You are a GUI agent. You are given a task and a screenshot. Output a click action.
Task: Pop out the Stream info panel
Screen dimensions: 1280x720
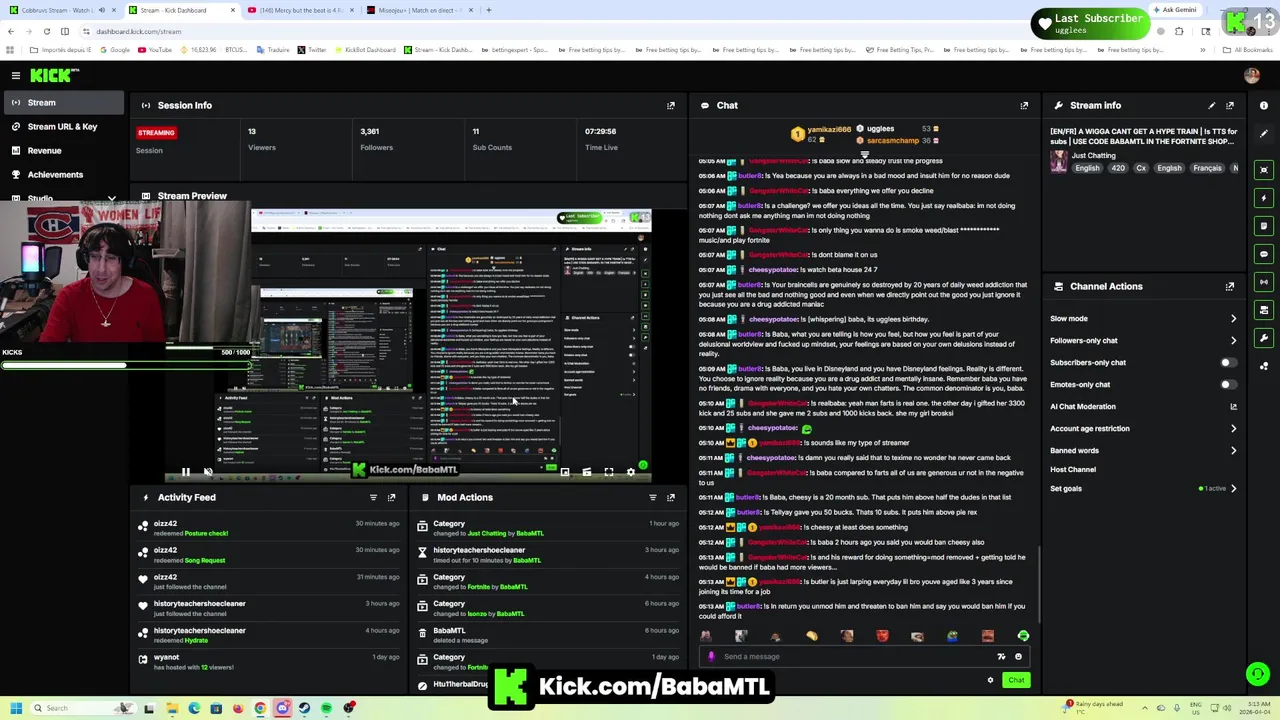[1230, 105]
